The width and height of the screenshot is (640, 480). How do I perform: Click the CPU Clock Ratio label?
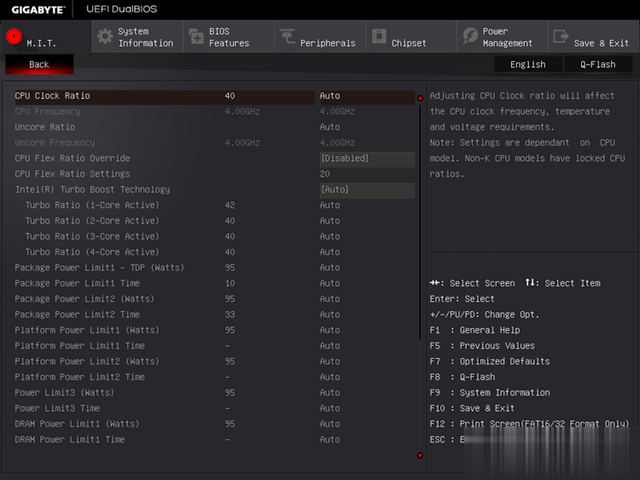click(53, 96)
